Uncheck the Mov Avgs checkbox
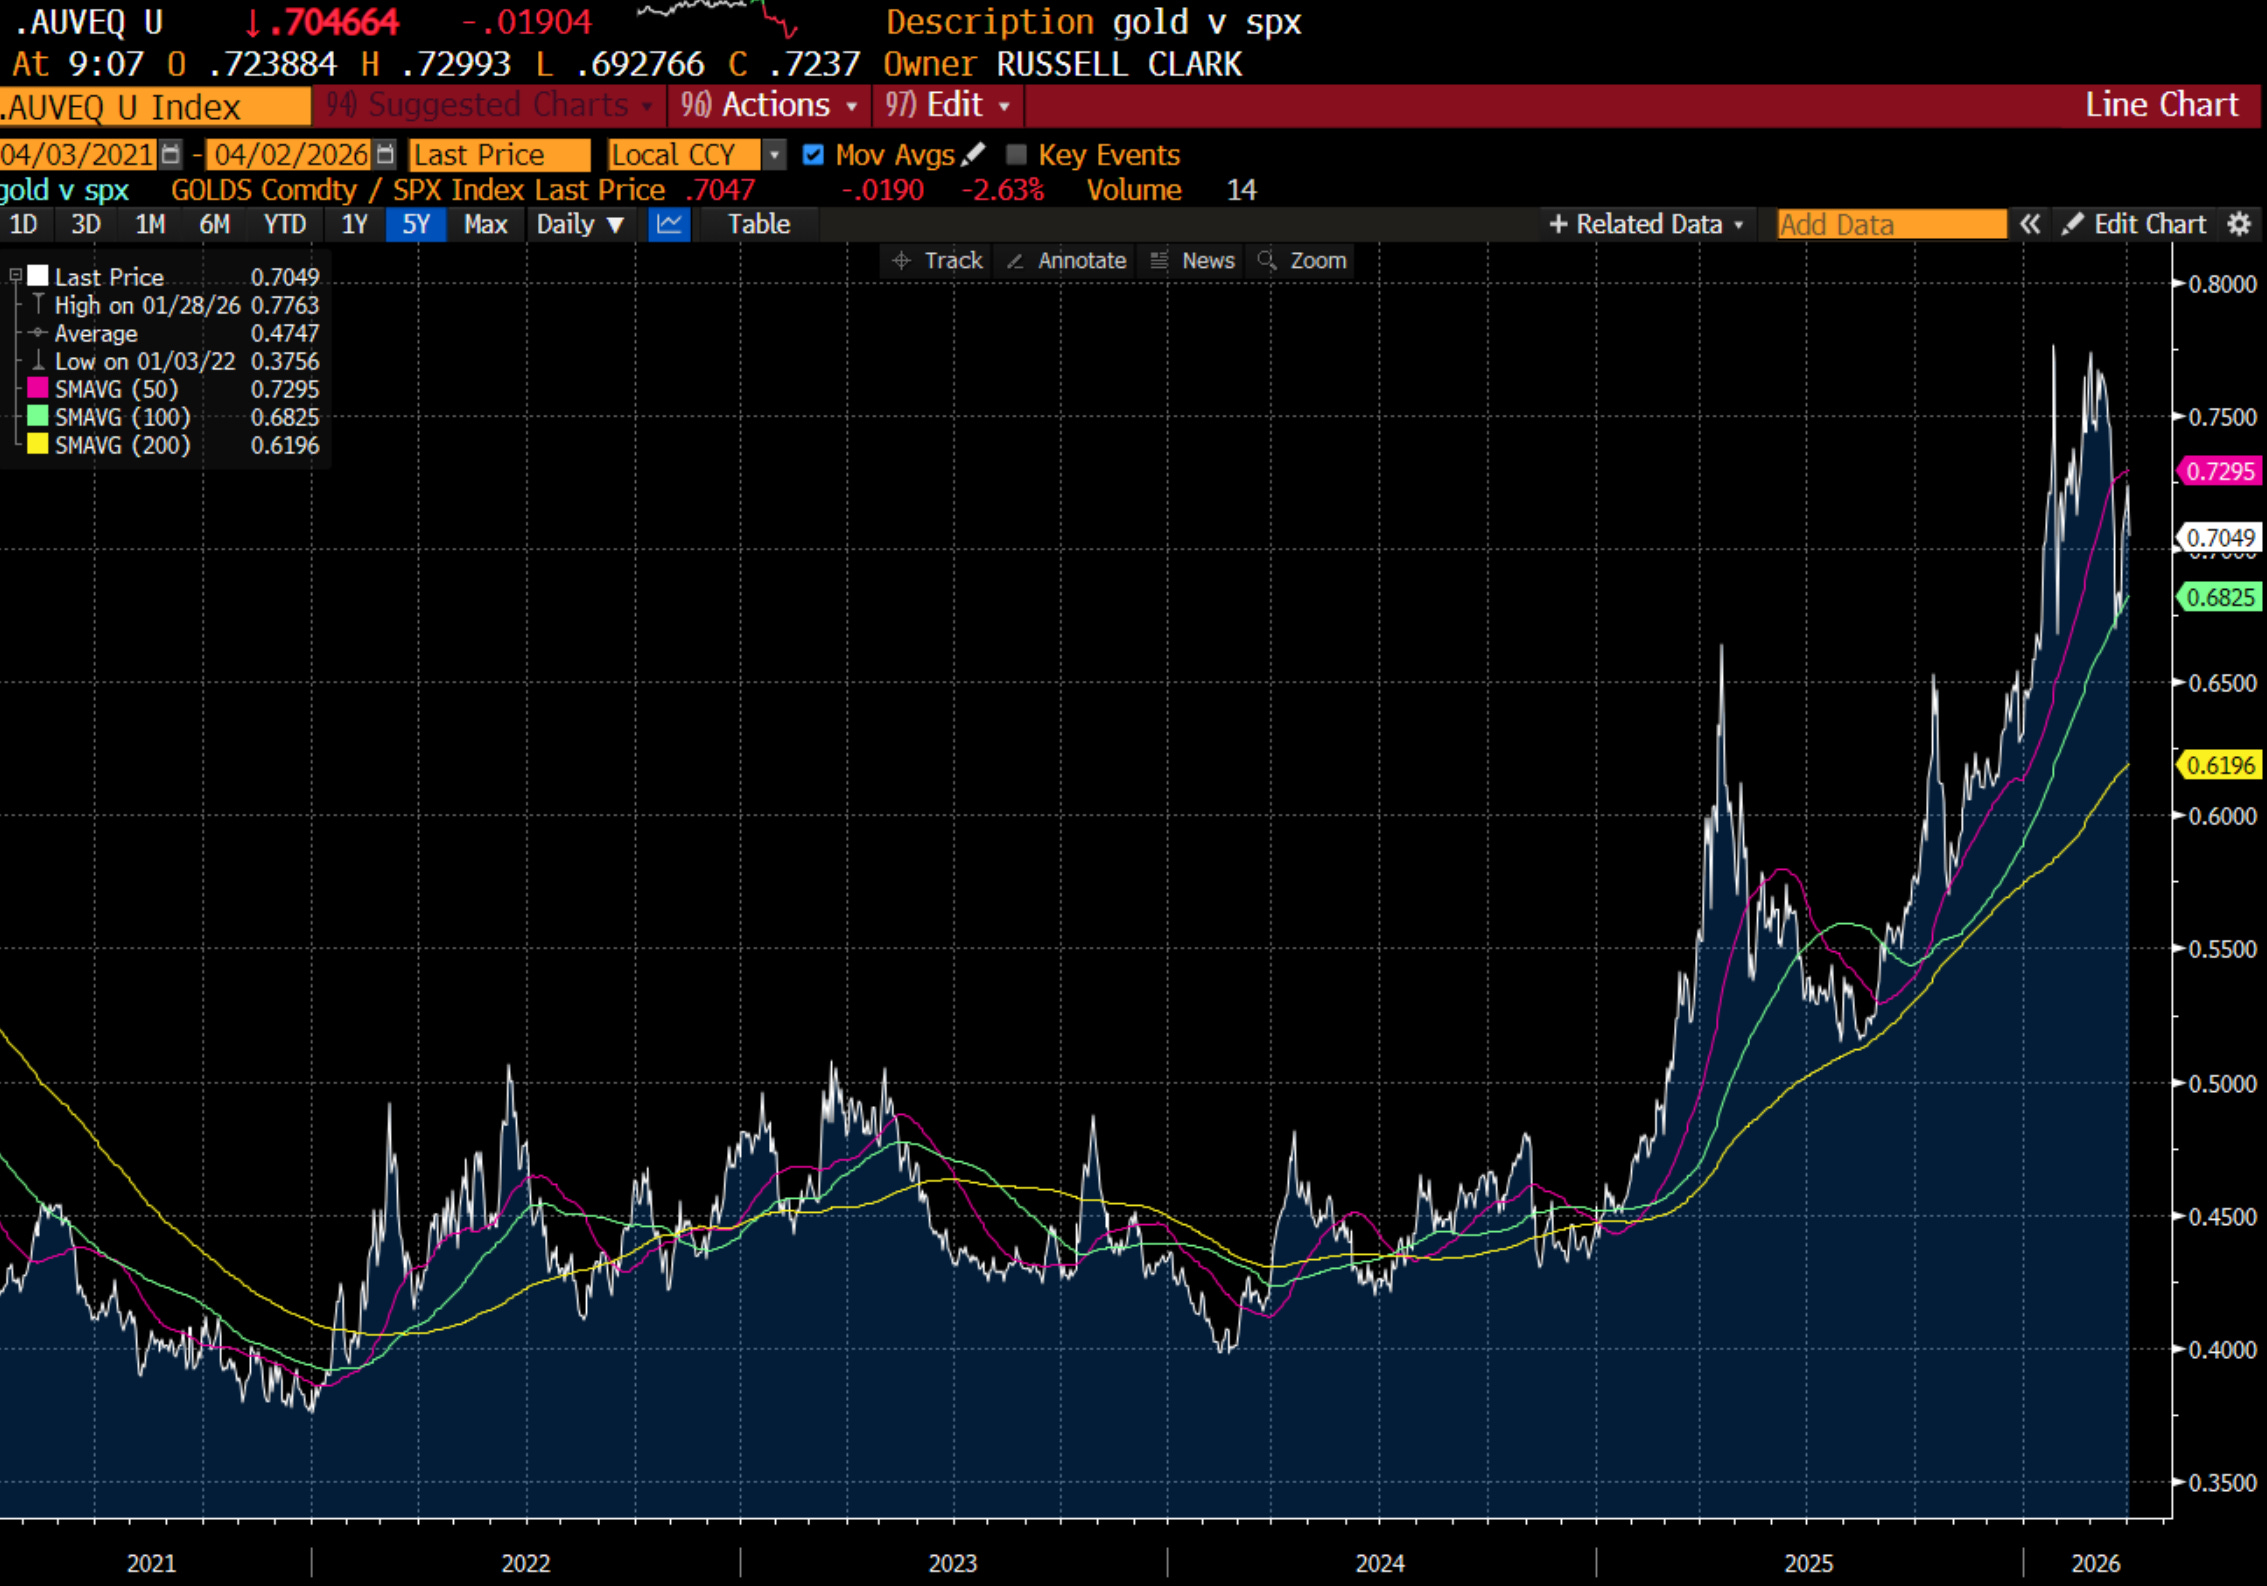The image size is (2267, 1586). coord(813,154)
